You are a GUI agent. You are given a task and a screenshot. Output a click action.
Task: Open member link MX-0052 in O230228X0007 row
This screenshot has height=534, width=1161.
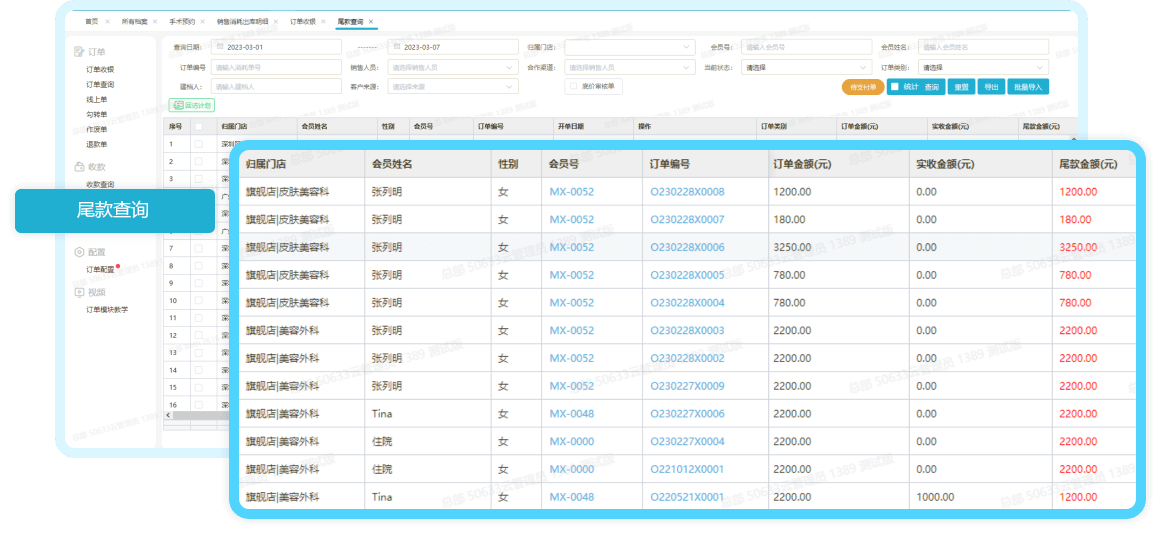pos(572,219)
